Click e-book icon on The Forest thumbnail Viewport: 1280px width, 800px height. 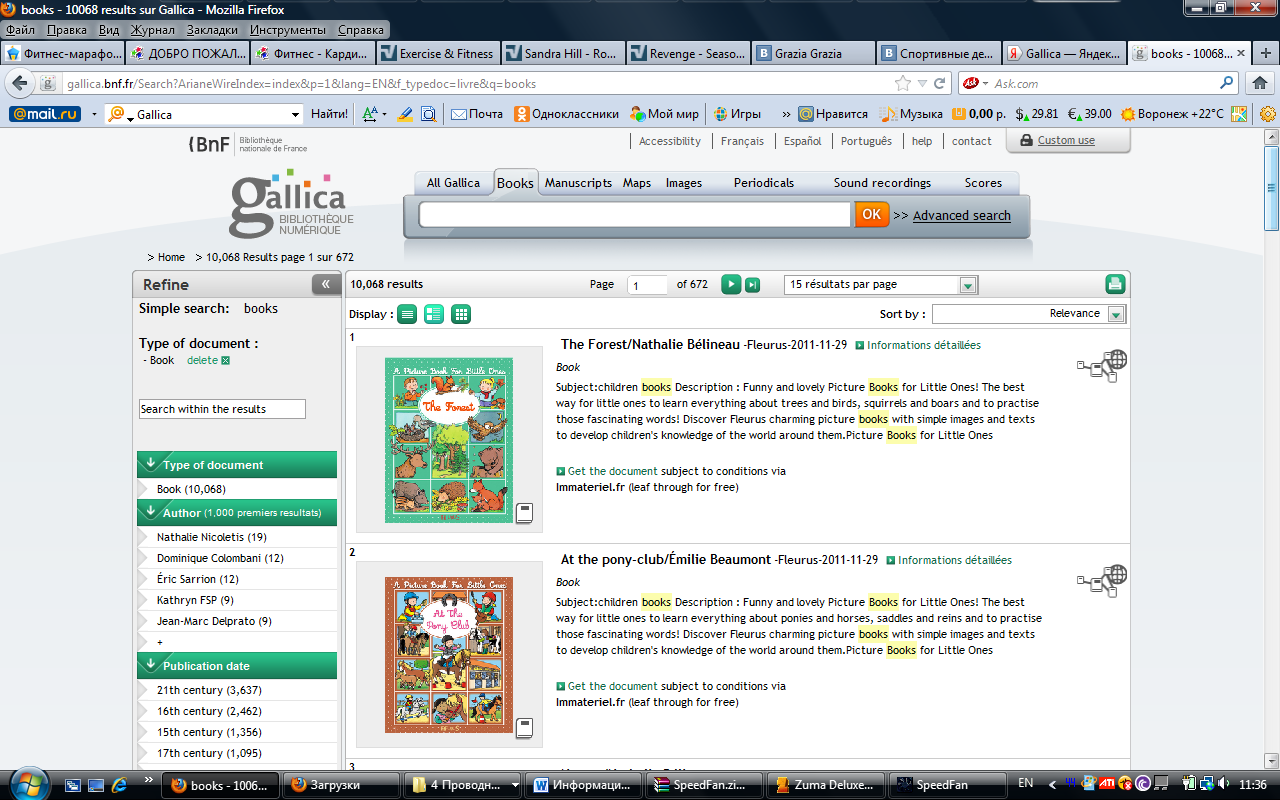525,514
